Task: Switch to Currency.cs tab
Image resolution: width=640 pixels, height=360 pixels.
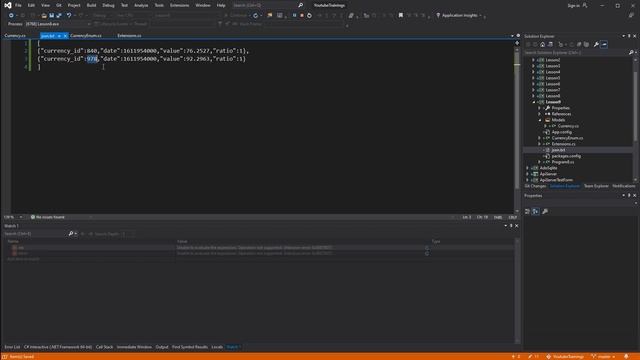Action: pyautogui.click(x=15, y=36)
